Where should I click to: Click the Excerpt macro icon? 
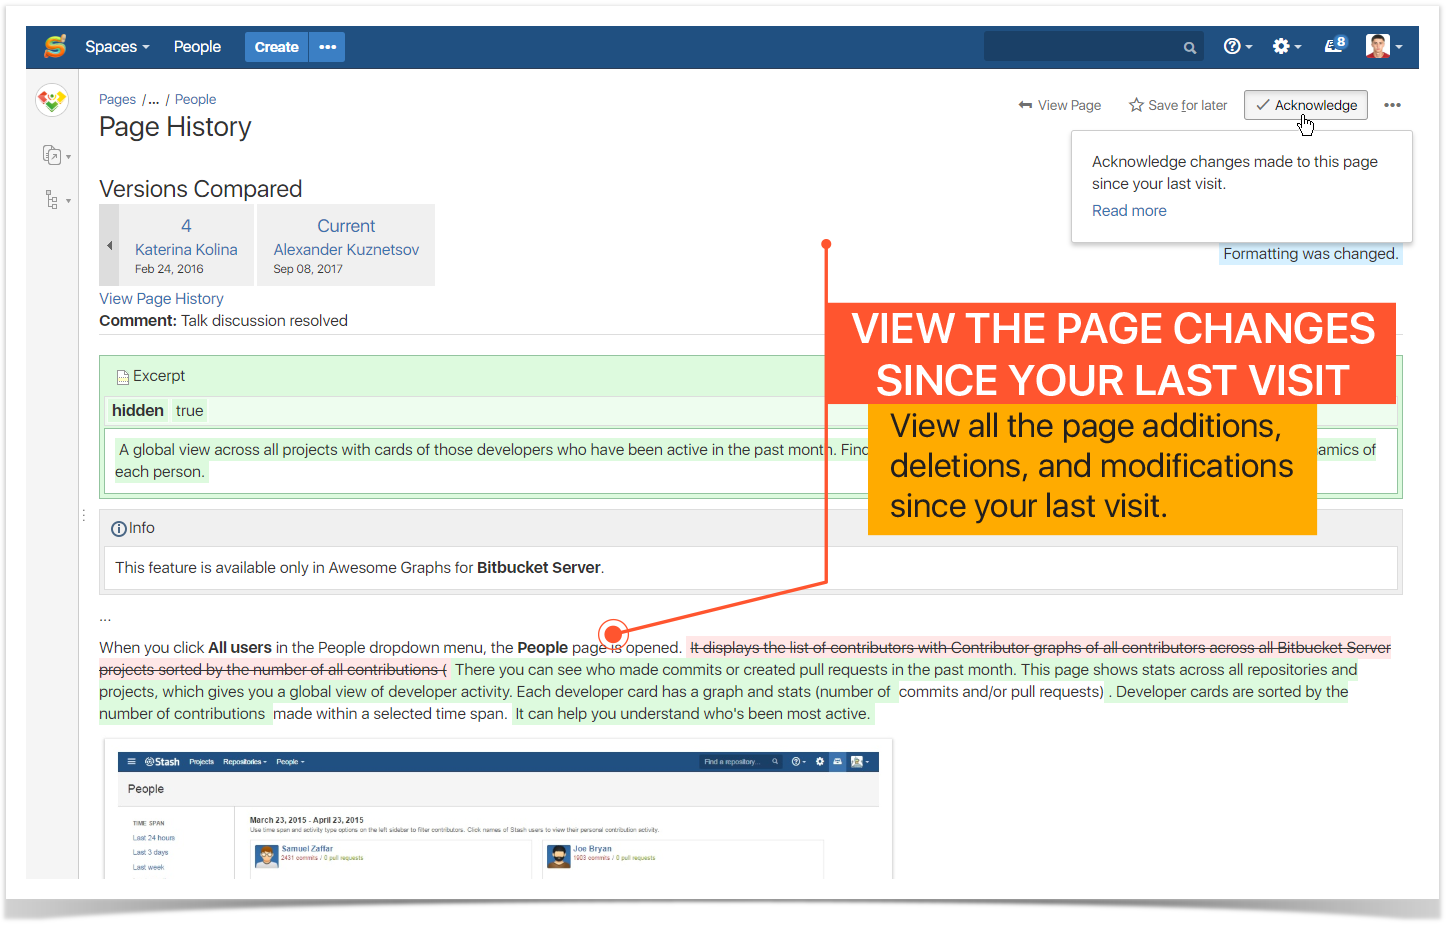[122, 377]
